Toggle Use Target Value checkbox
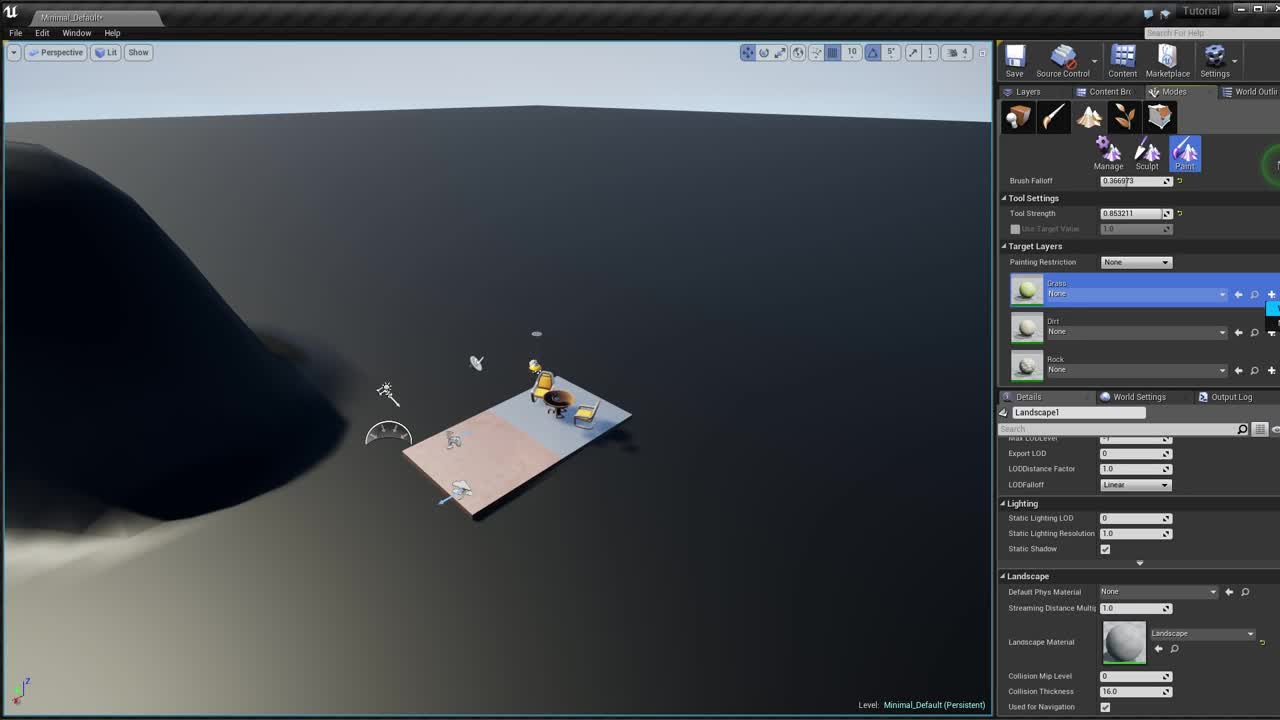 (x=1015, y=229)
